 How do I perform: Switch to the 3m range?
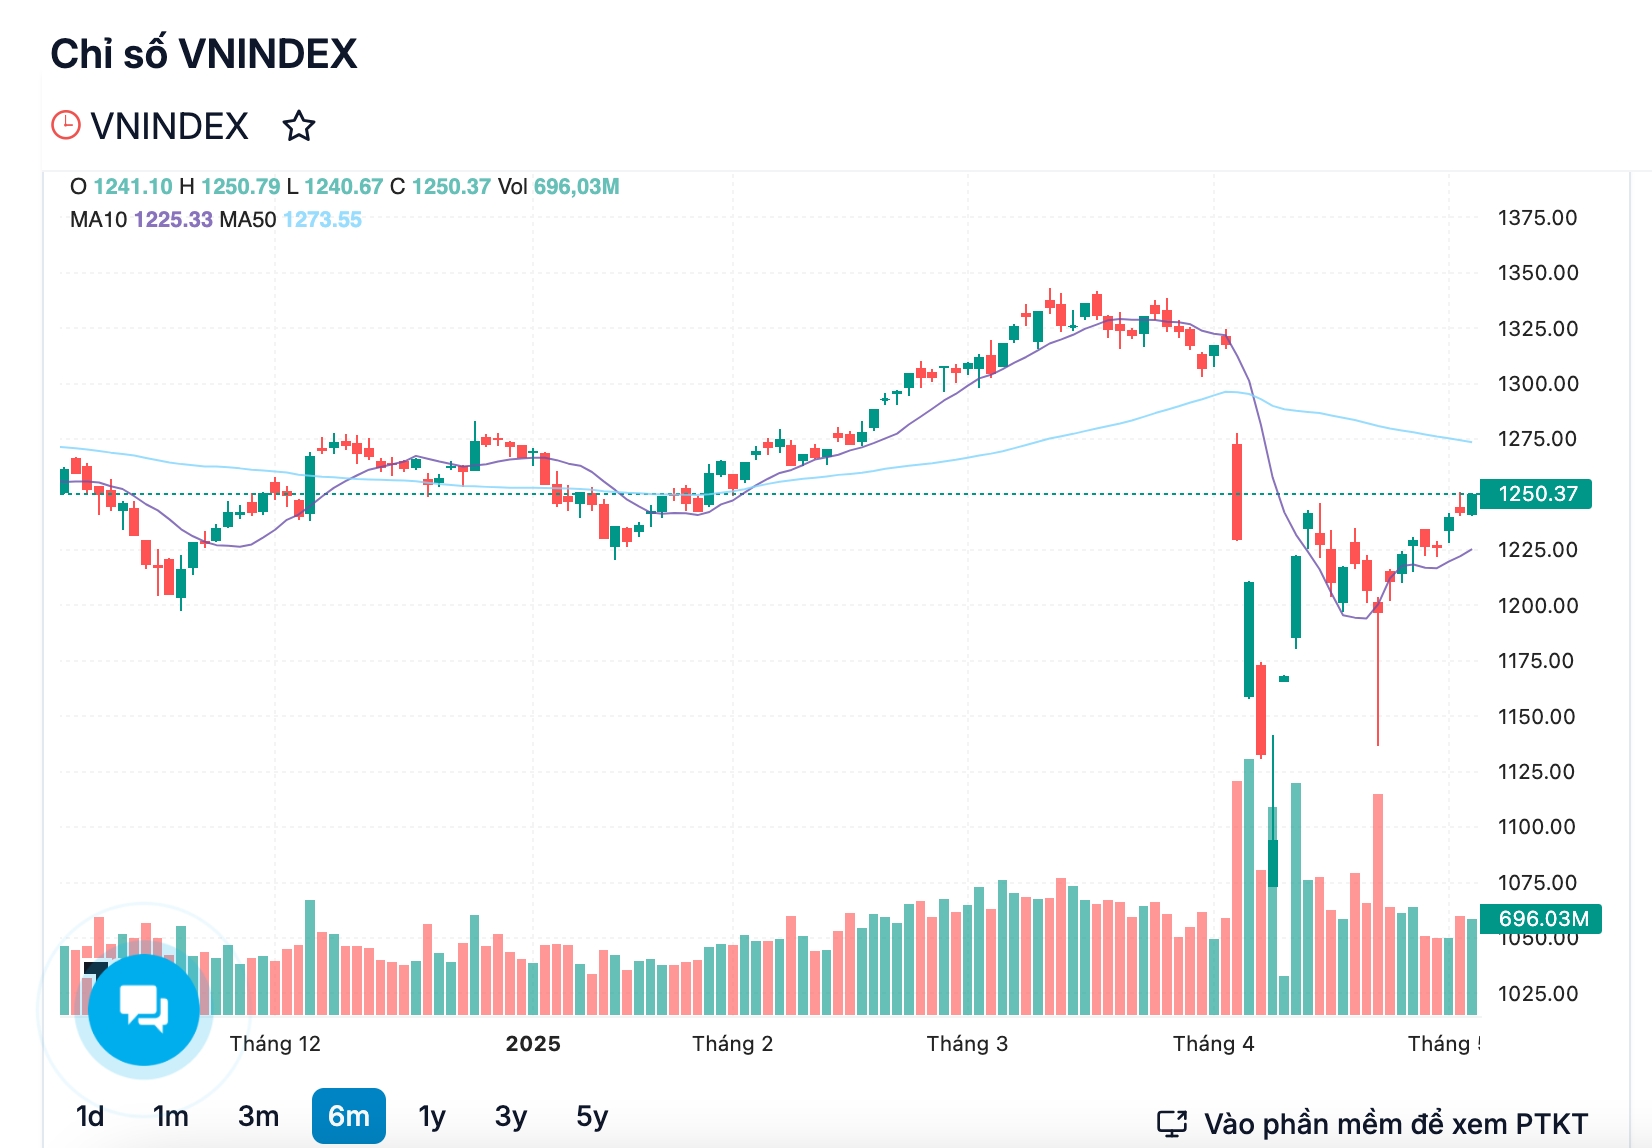click(258, 1116)
